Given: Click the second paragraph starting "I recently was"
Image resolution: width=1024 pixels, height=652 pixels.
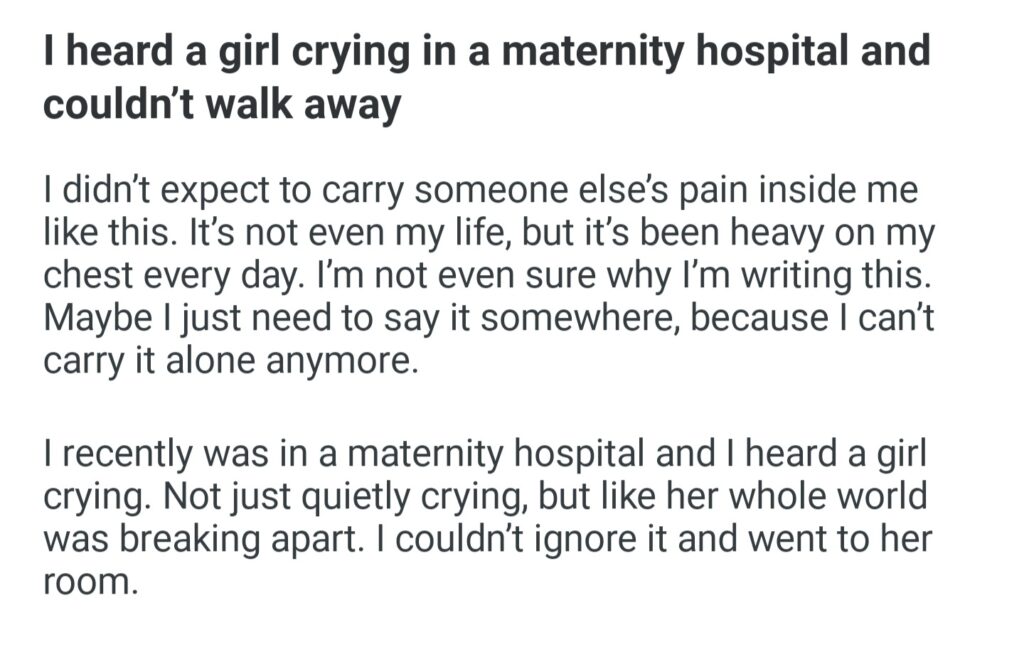Looking at the screenshot, I should 486,516.
